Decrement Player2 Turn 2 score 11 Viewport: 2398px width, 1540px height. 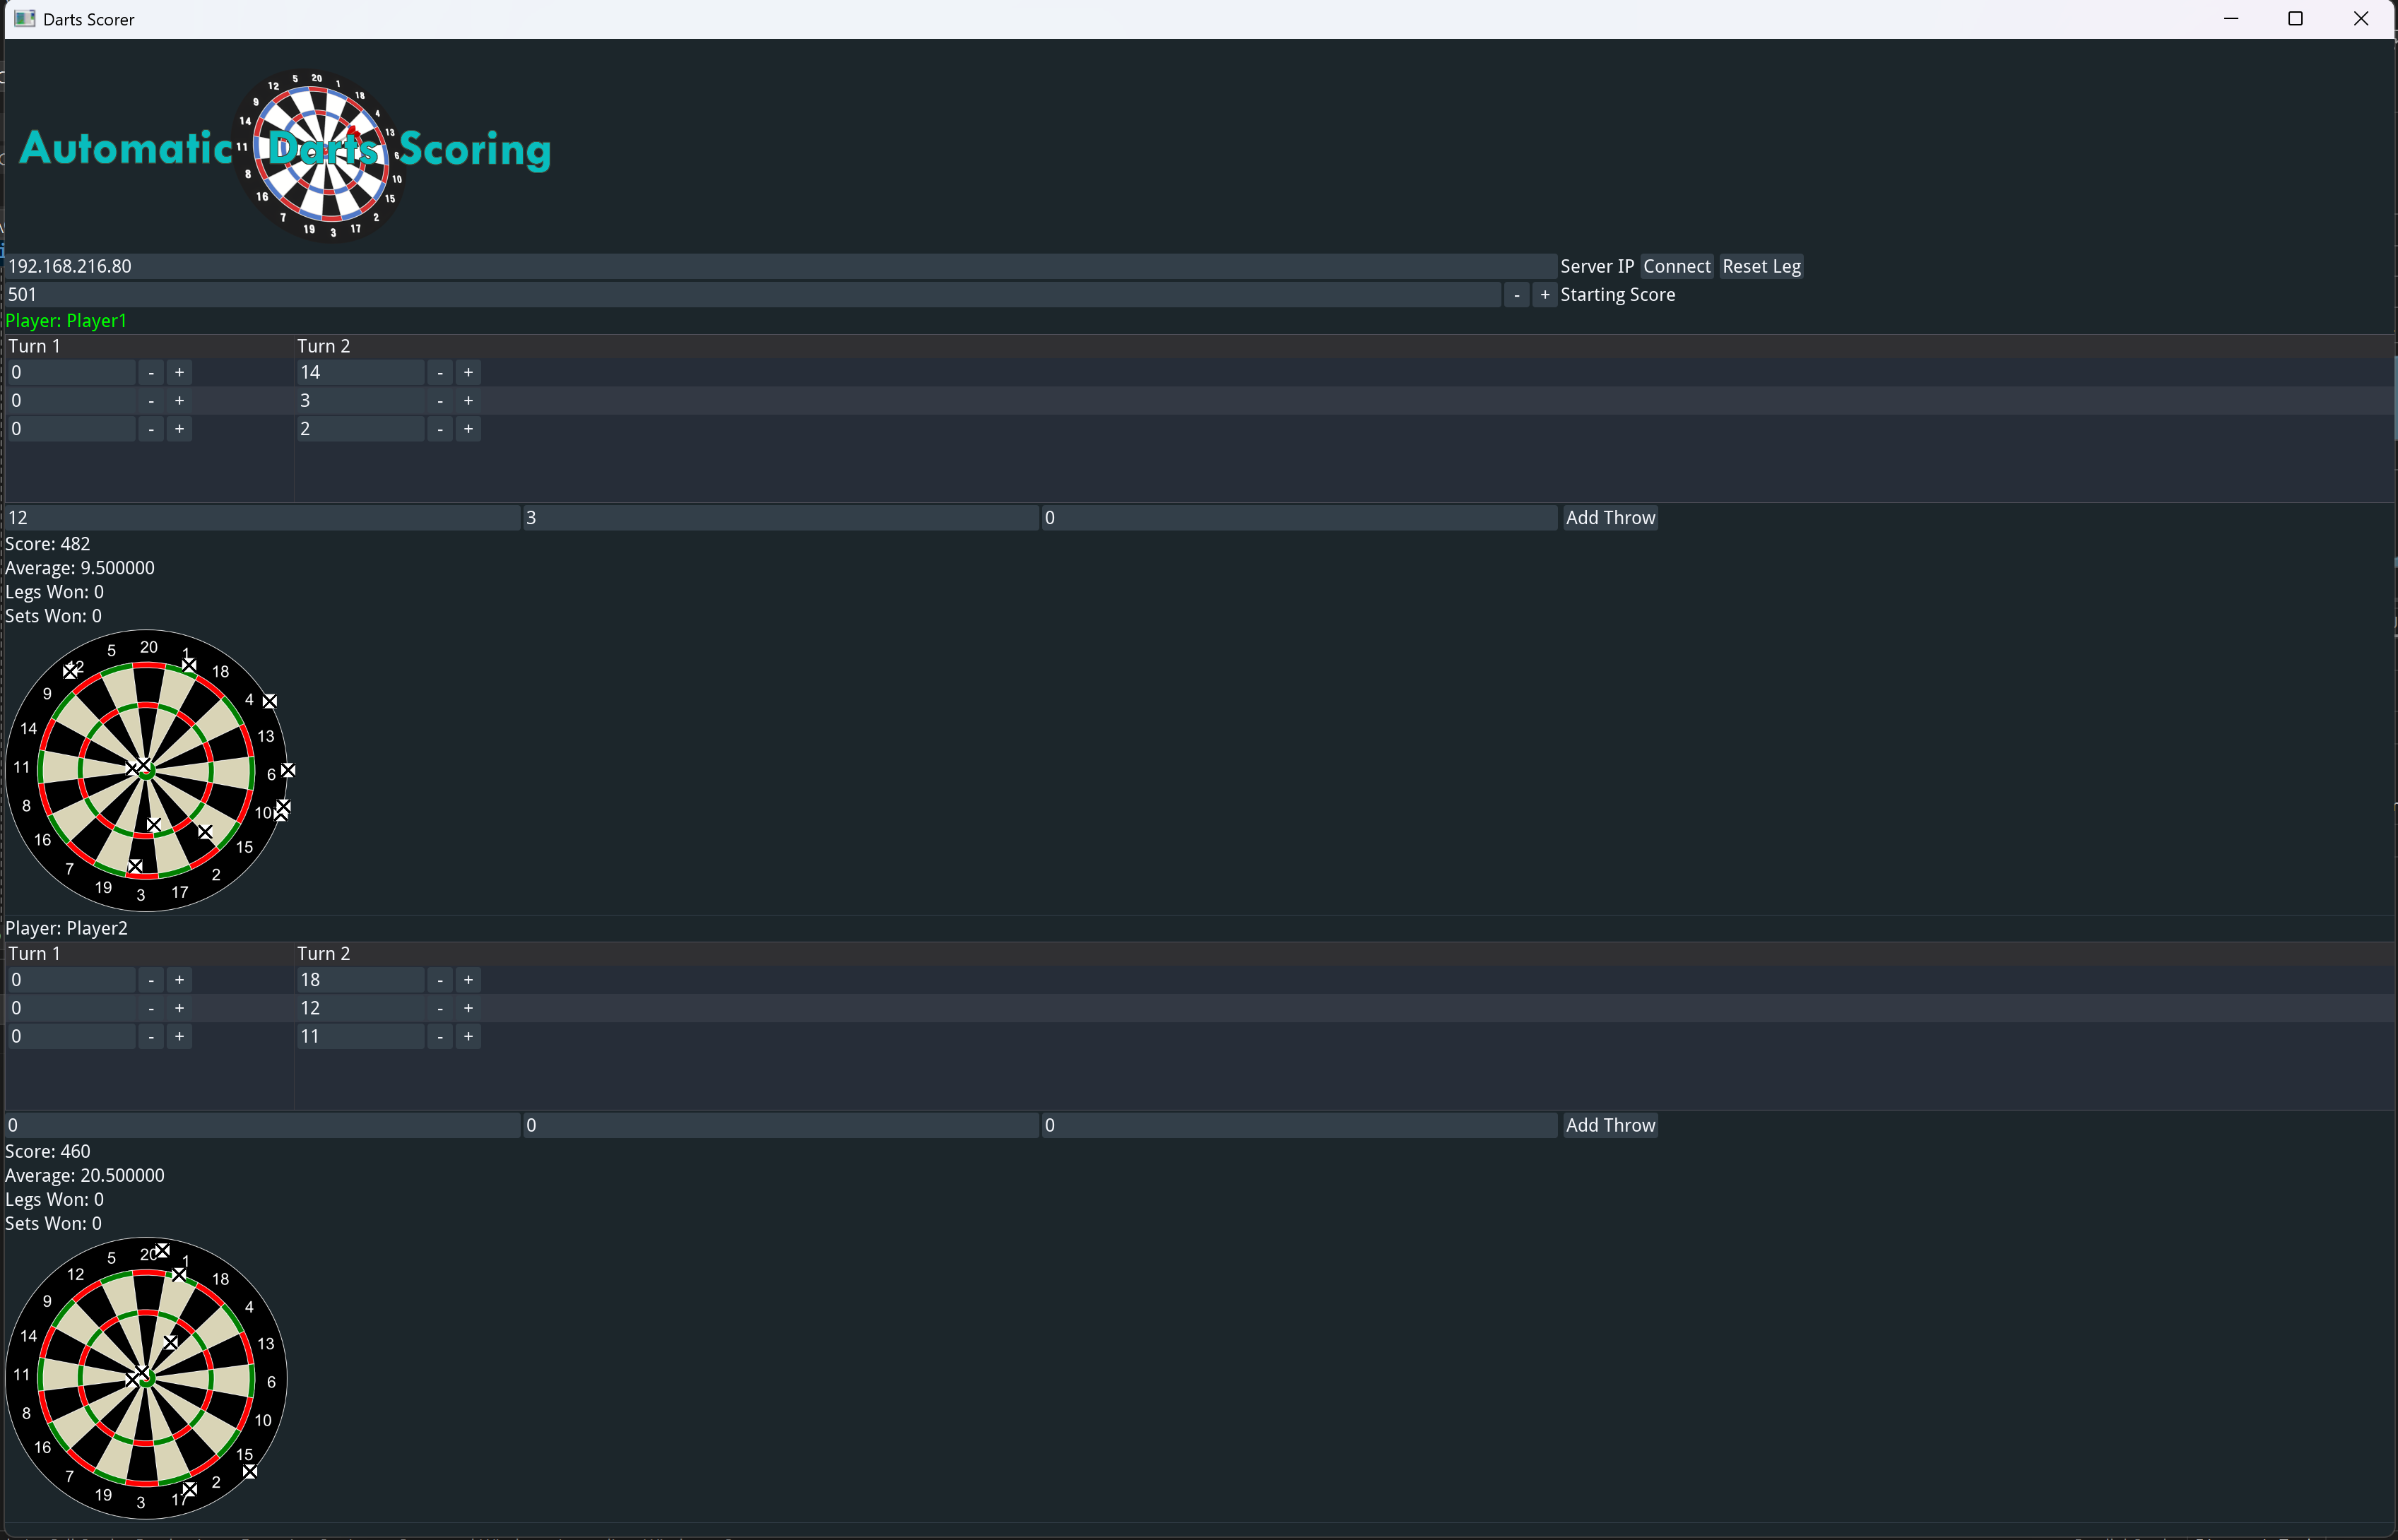point(440,1037)
